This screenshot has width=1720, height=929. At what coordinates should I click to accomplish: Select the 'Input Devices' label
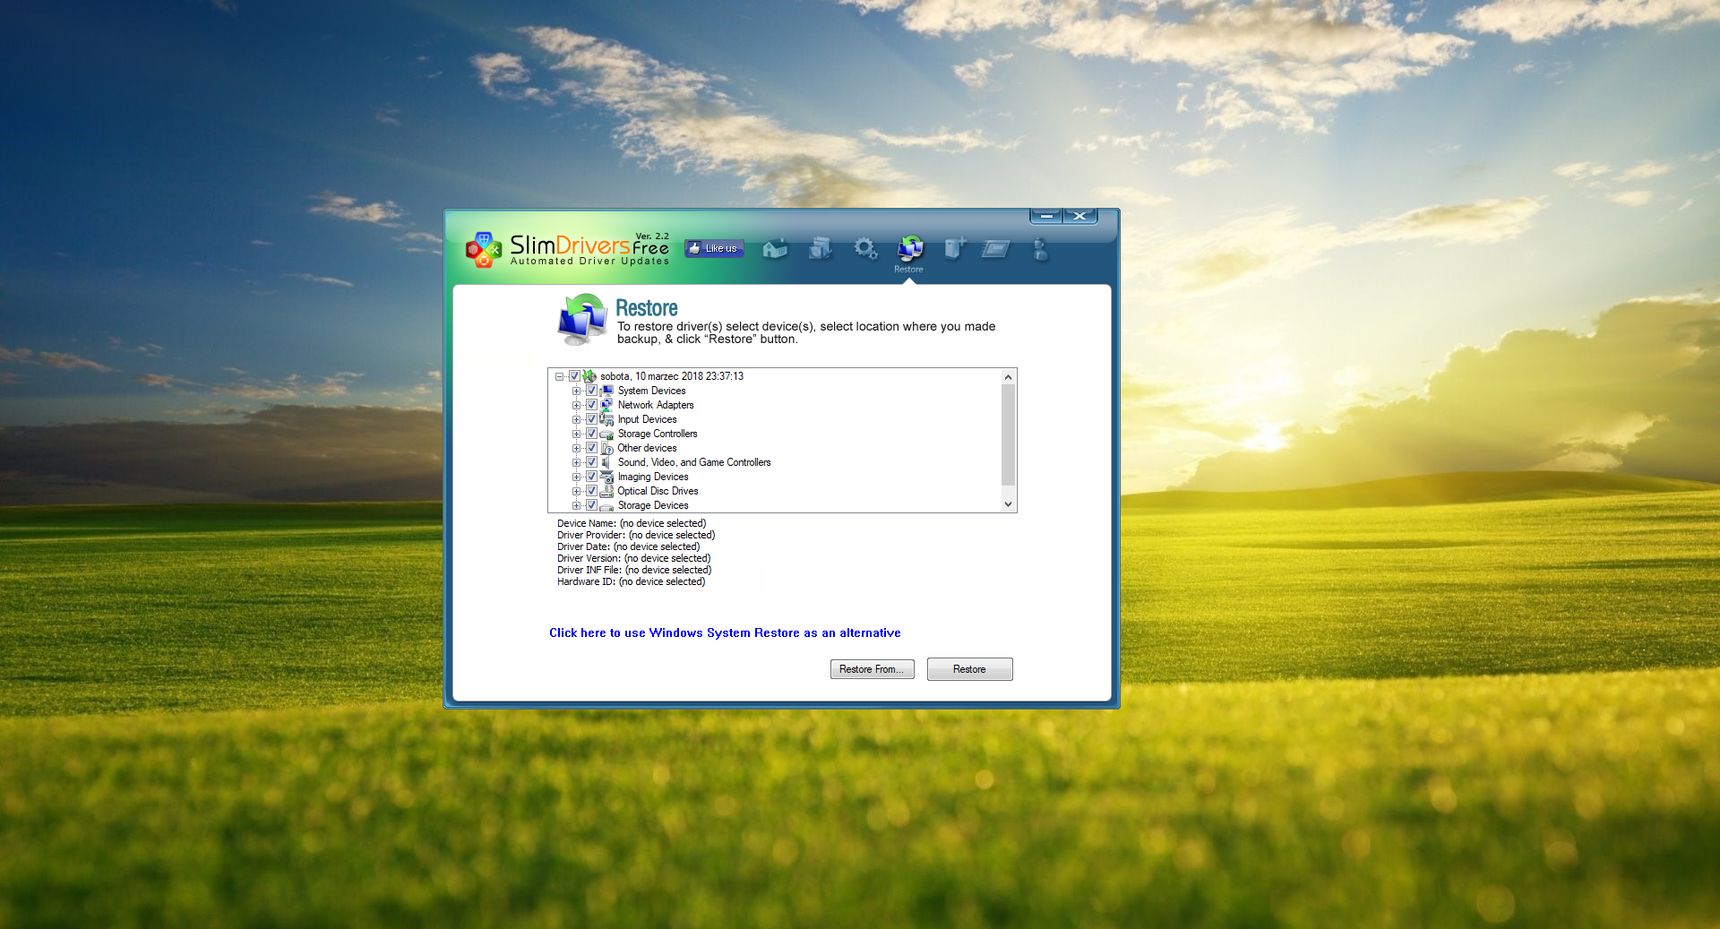(x=647, y=419)
